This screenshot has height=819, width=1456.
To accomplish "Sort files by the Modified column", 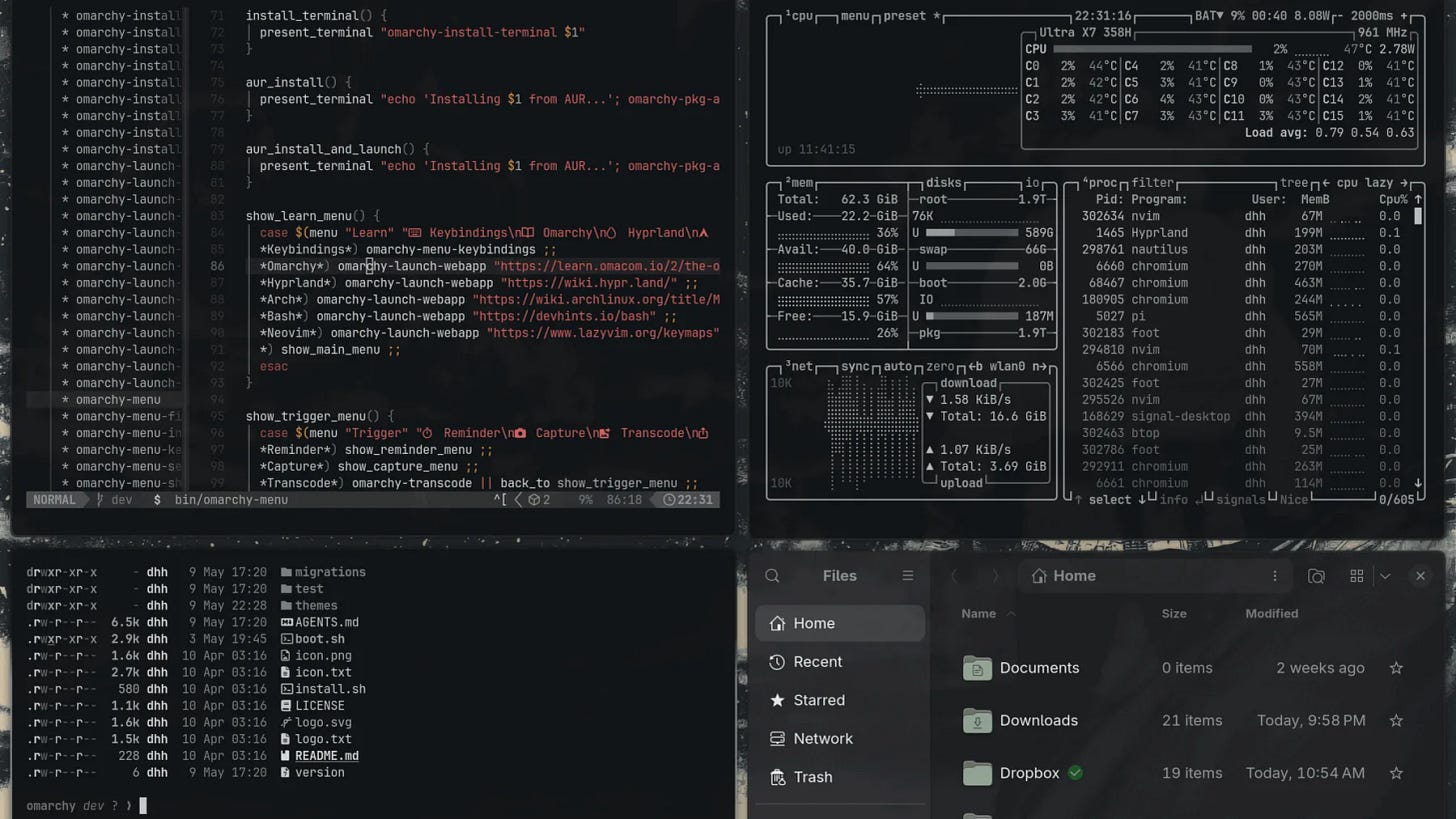I will (1271, 614).
